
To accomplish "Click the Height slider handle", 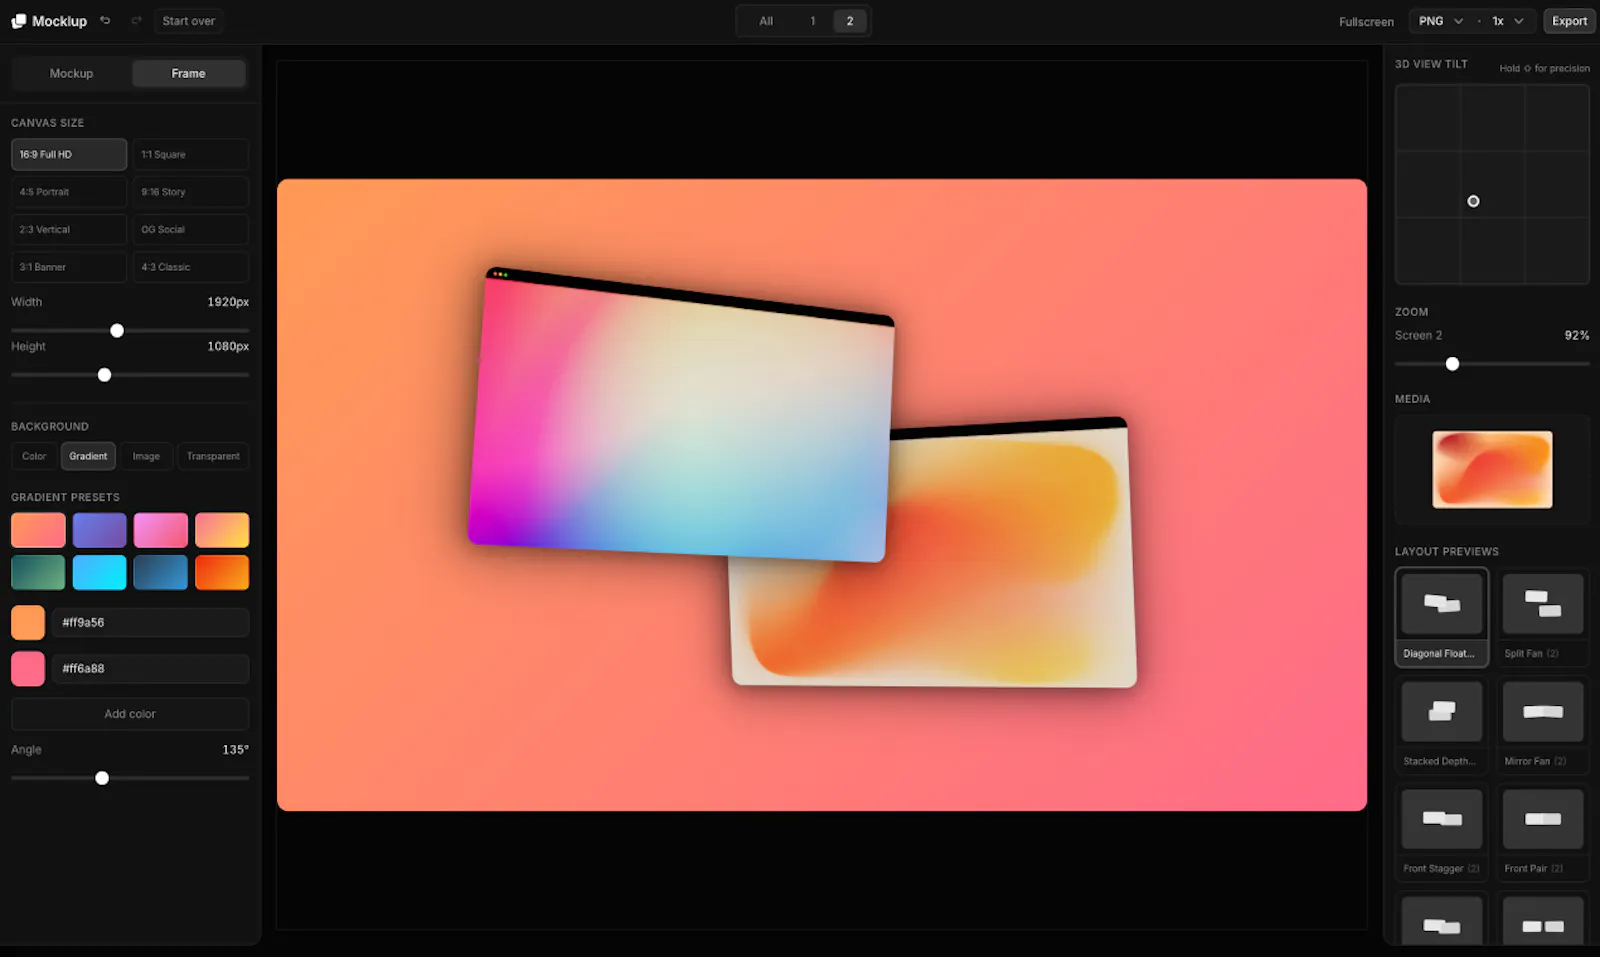I will pos(104,375).
